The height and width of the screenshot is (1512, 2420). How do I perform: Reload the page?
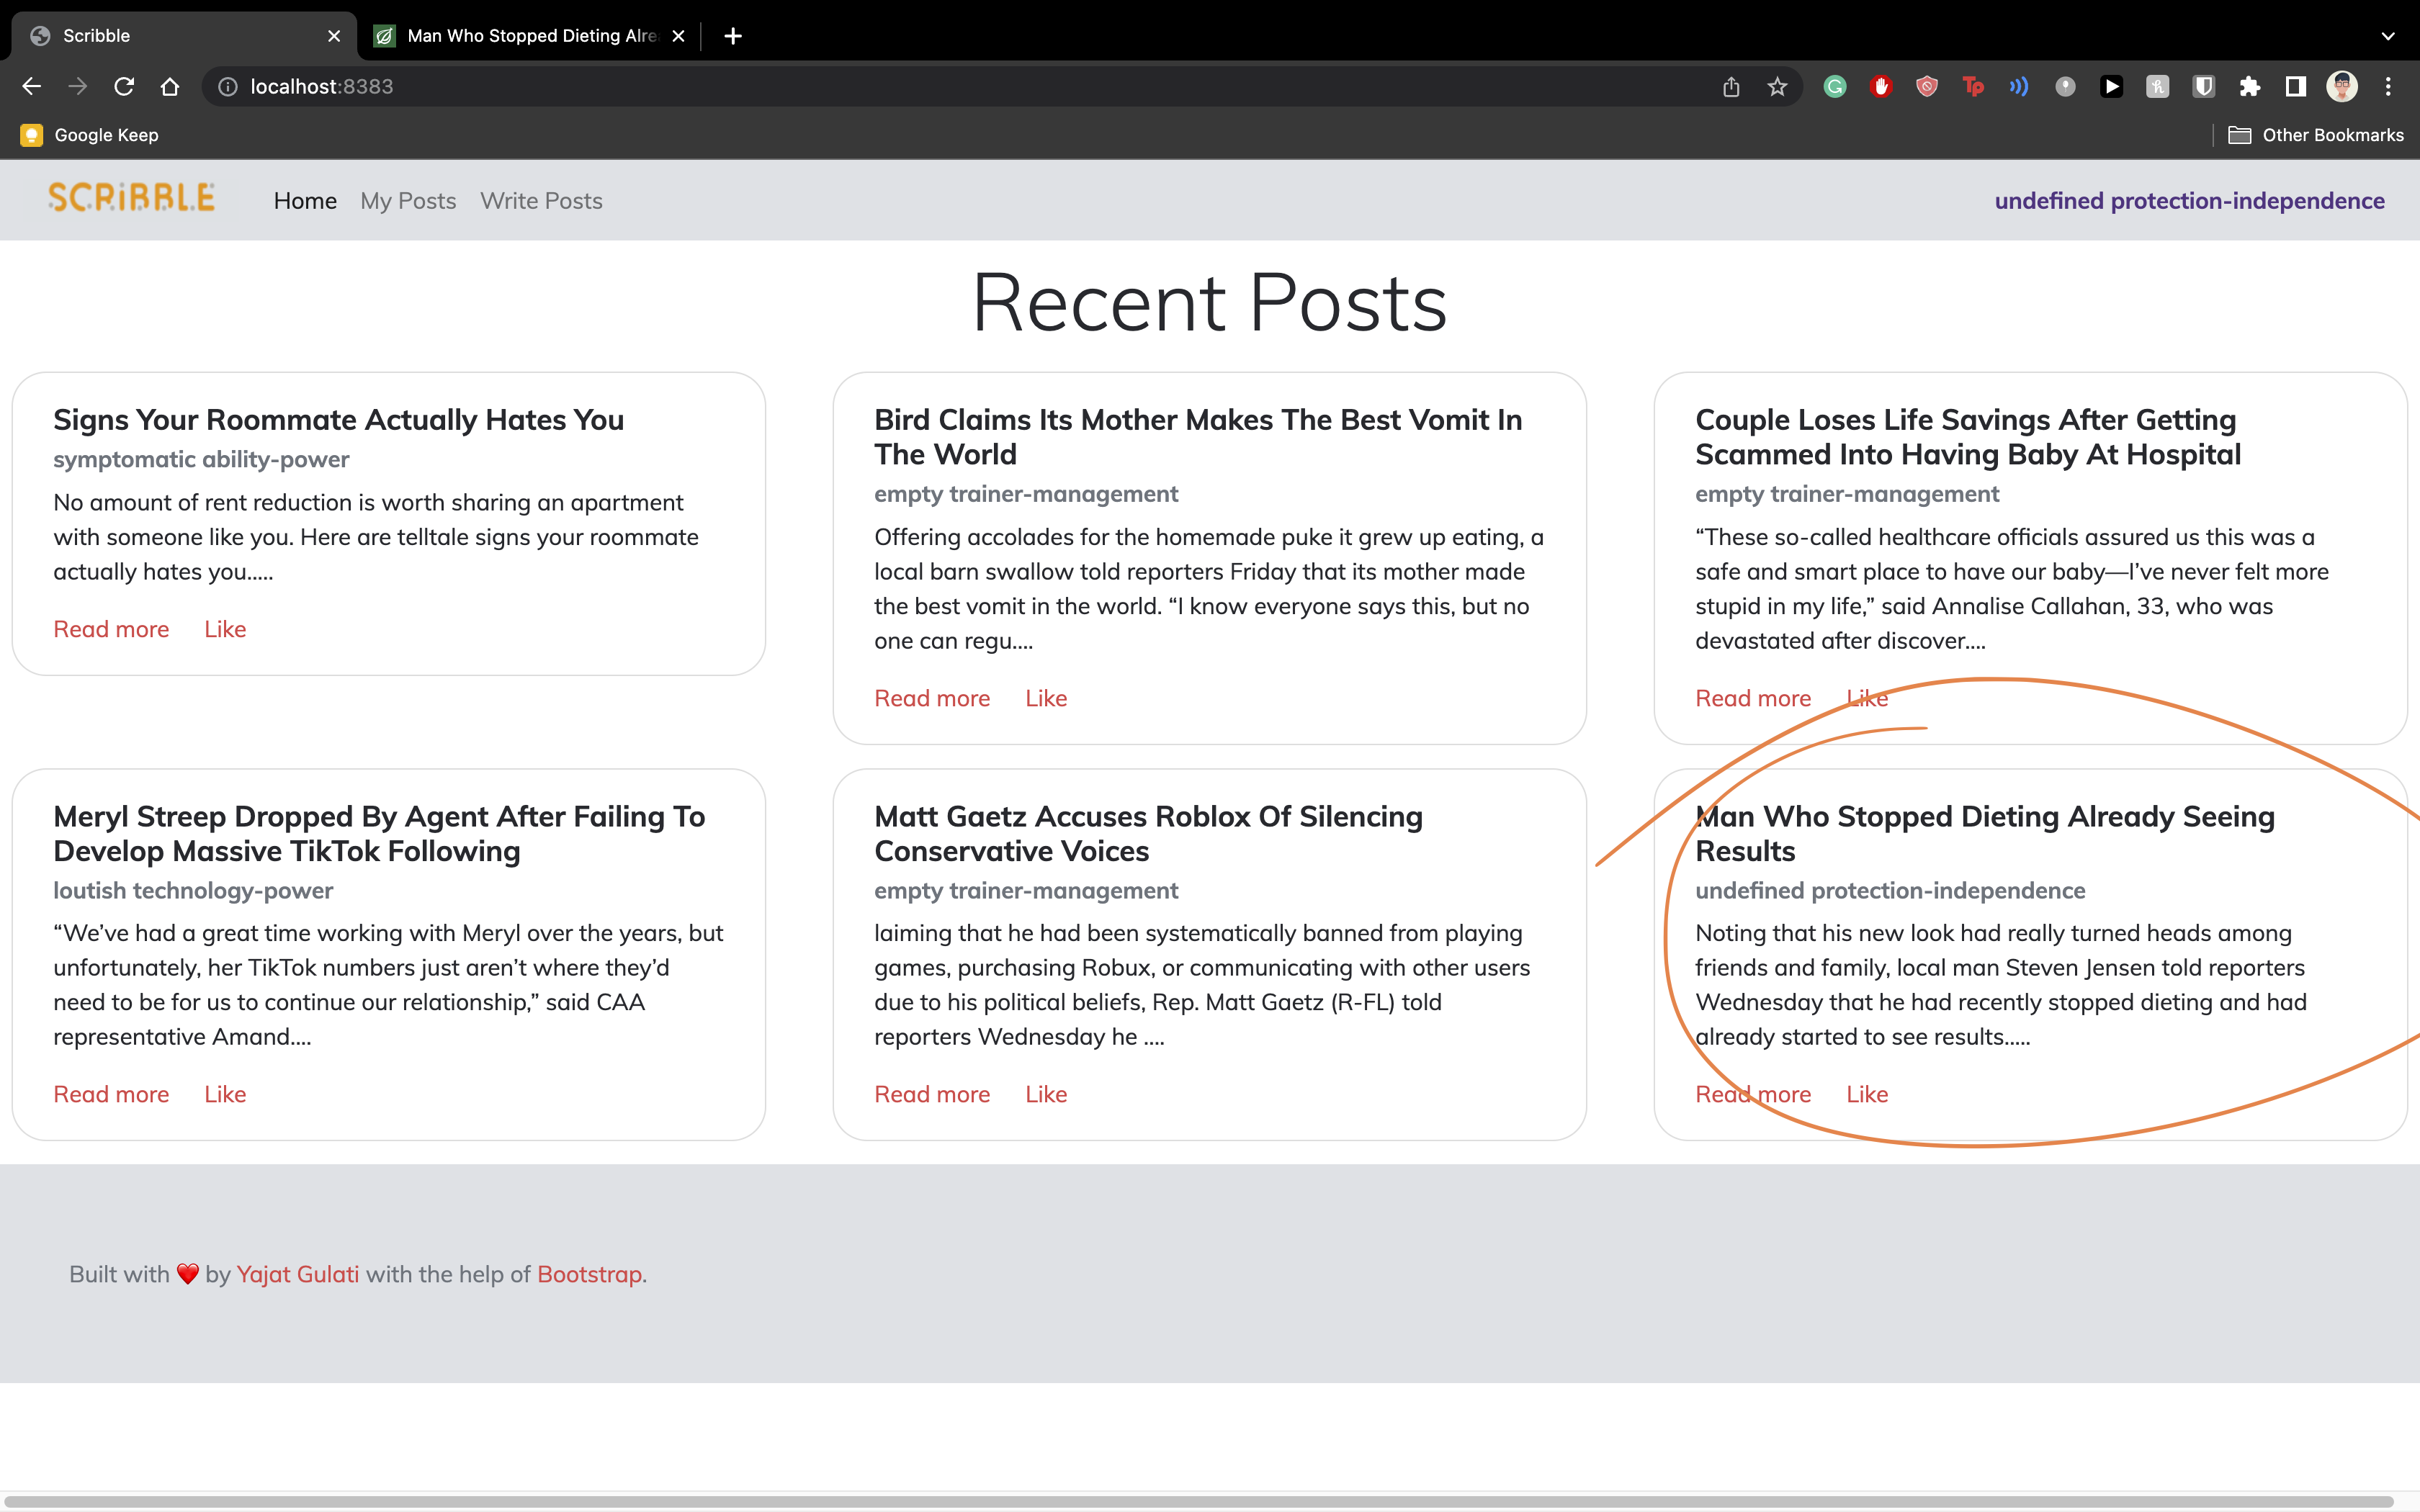(x=124, y=87)
